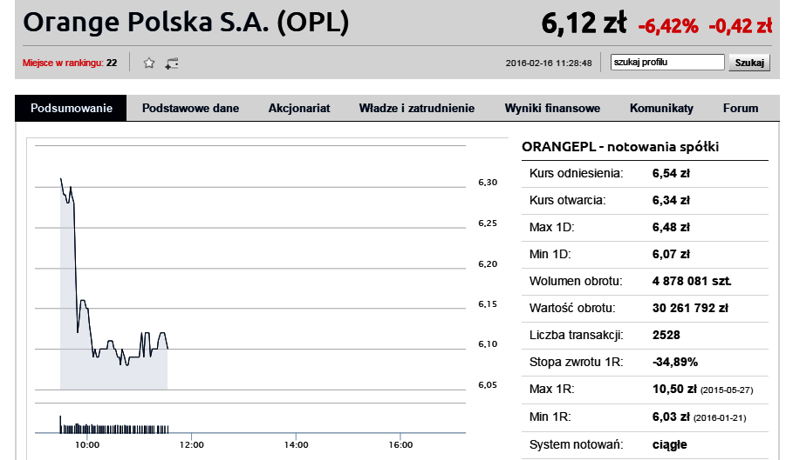Image resolution: width=786 pixels, height=460 pixels.
Task: Select System notowań value ciągłe
Action: tap(670, 445)
